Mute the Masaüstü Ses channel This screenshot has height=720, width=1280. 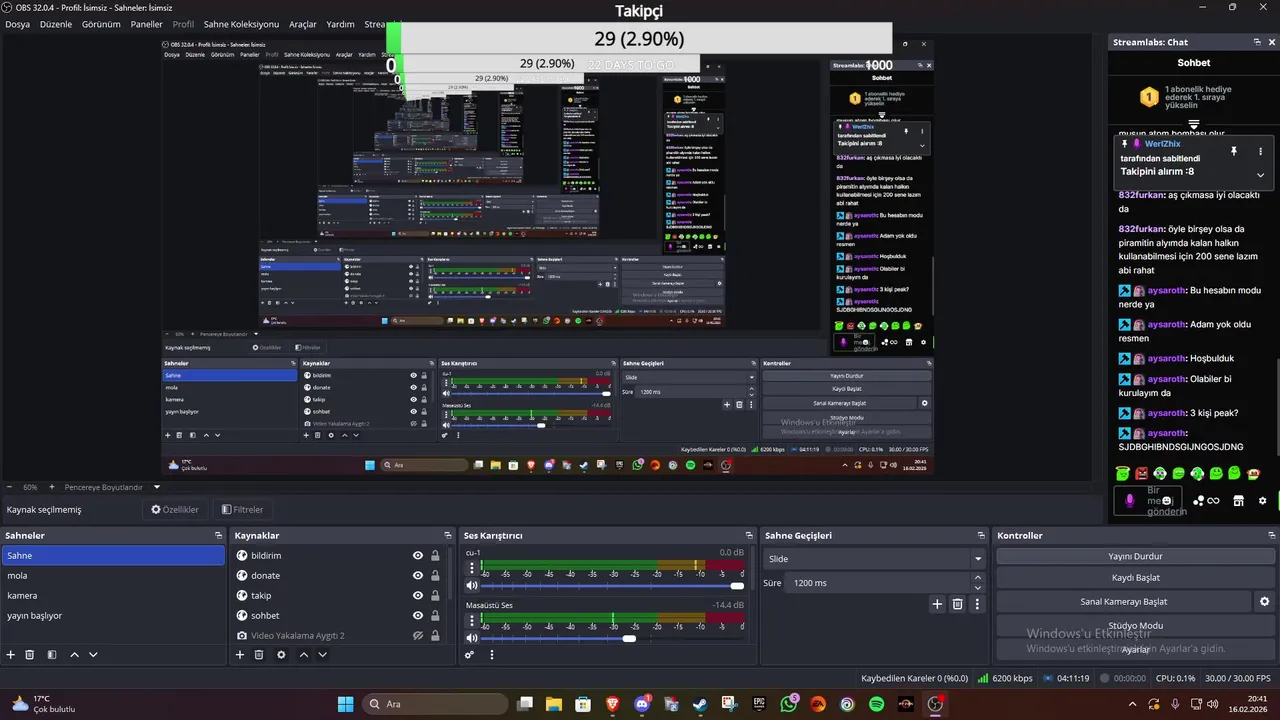(x=472, y=638)
